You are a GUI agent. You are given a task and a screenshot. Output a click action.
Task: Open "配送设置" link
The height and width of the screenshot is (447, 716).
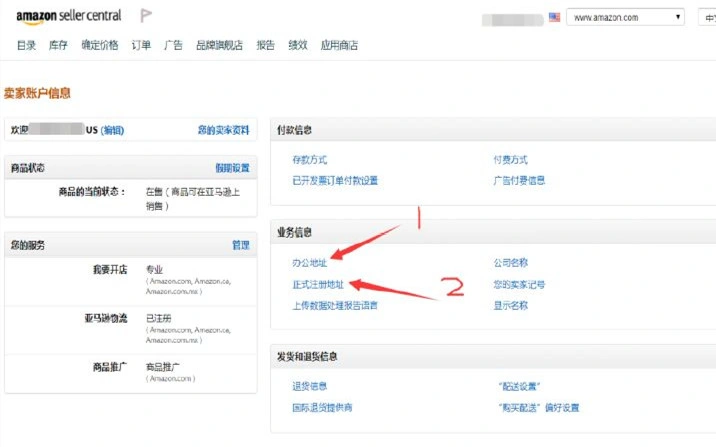(x=519, y=386)
